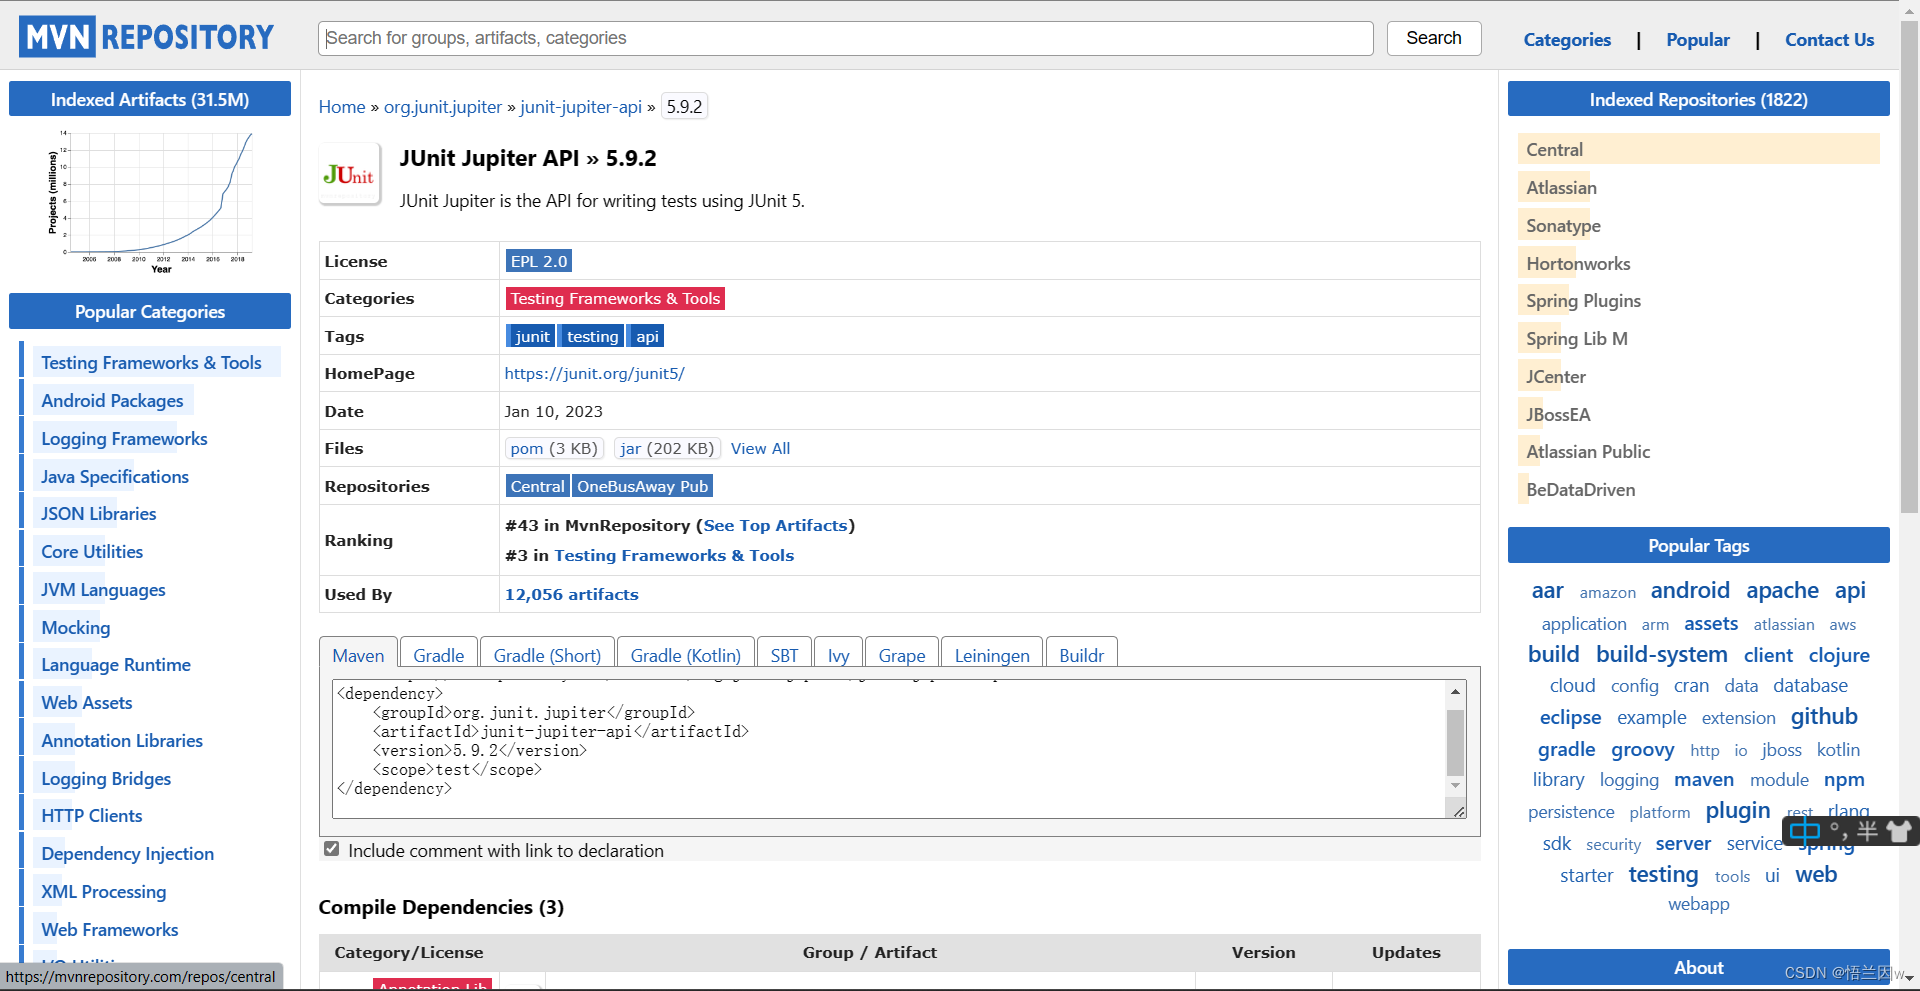Screen dimensions: 1920x991
Task: Open Dependency Injection sidebar category
Action: (x=127, y=854)
